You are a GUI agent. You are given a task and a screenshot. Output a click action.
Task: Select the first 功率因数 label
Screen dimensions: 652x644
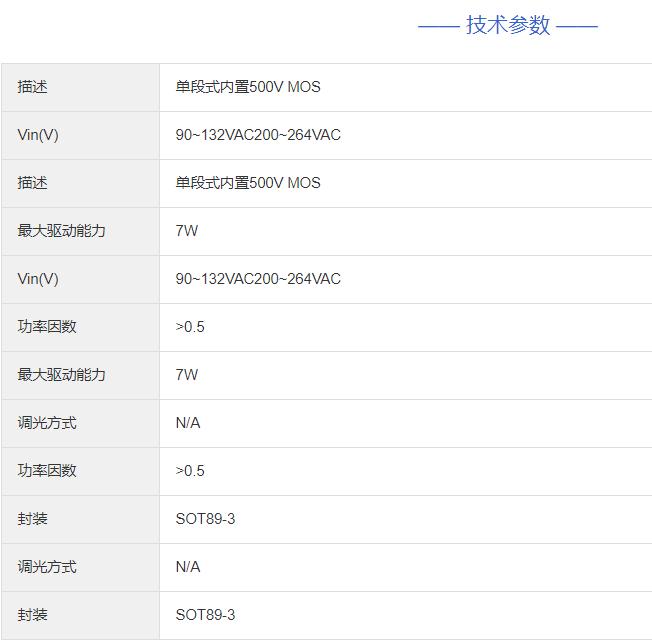47,327
